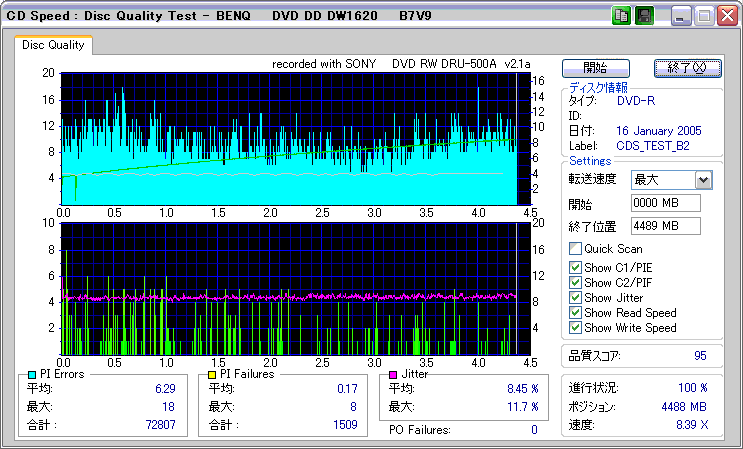The height and width of the screenshot is (449, 743).
Task: Click the 開始 start position MB field
Action: point(665,203)
